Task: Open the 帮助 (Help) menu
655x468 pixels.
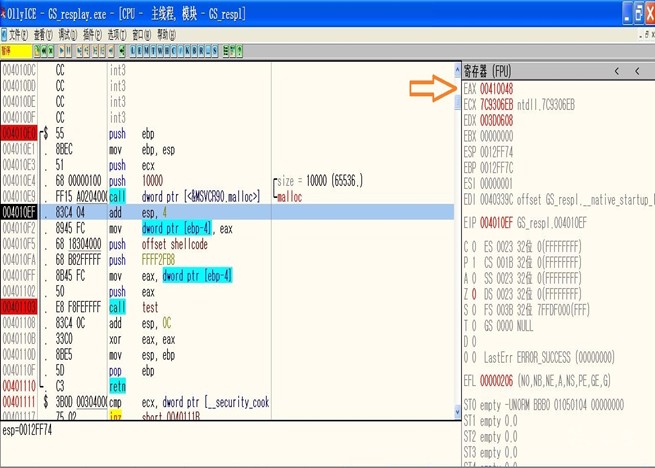Action: point(166,35)
